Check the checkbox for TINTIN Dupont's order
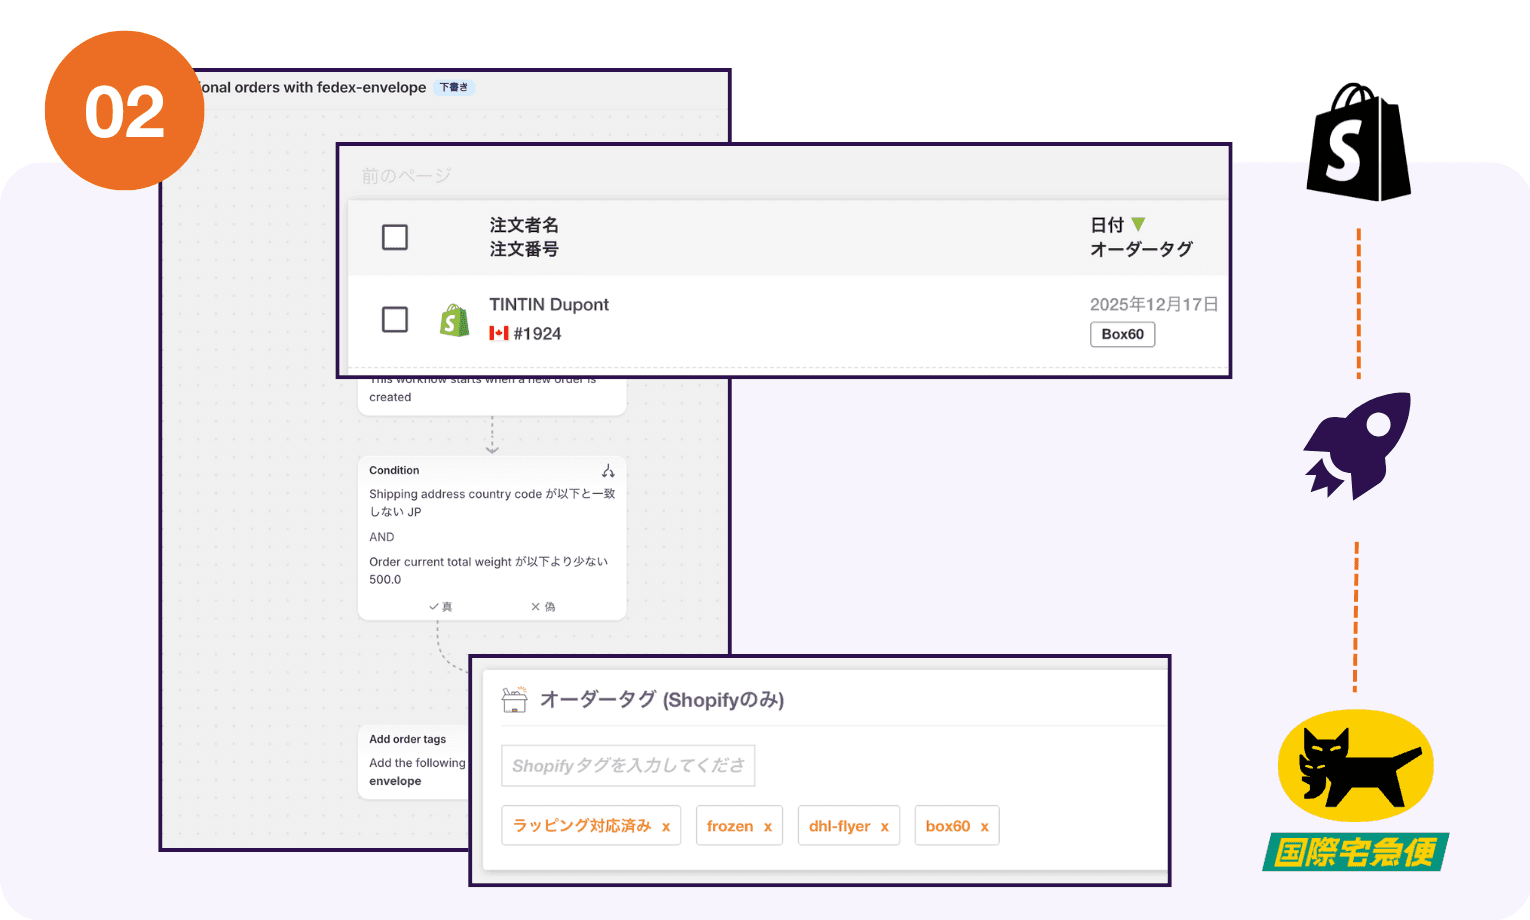1530x920 pixels. point(395,319)
